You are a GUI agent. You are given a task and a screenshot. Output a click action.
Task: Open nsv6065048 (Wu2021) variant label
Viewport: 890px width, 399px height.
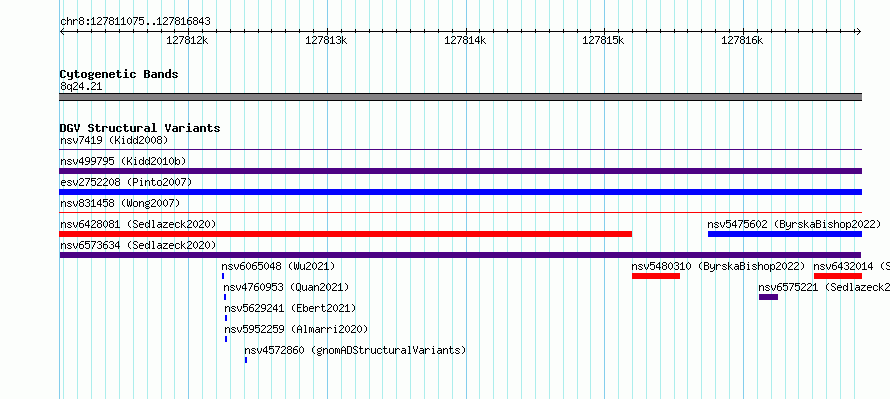278,266
